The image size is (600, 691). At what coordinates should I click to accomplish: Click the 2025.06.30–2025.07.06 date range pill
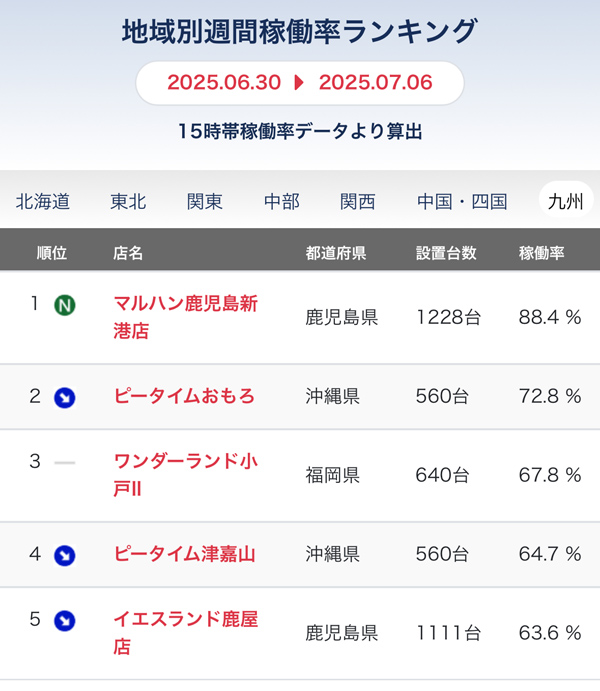pos(300,83)
